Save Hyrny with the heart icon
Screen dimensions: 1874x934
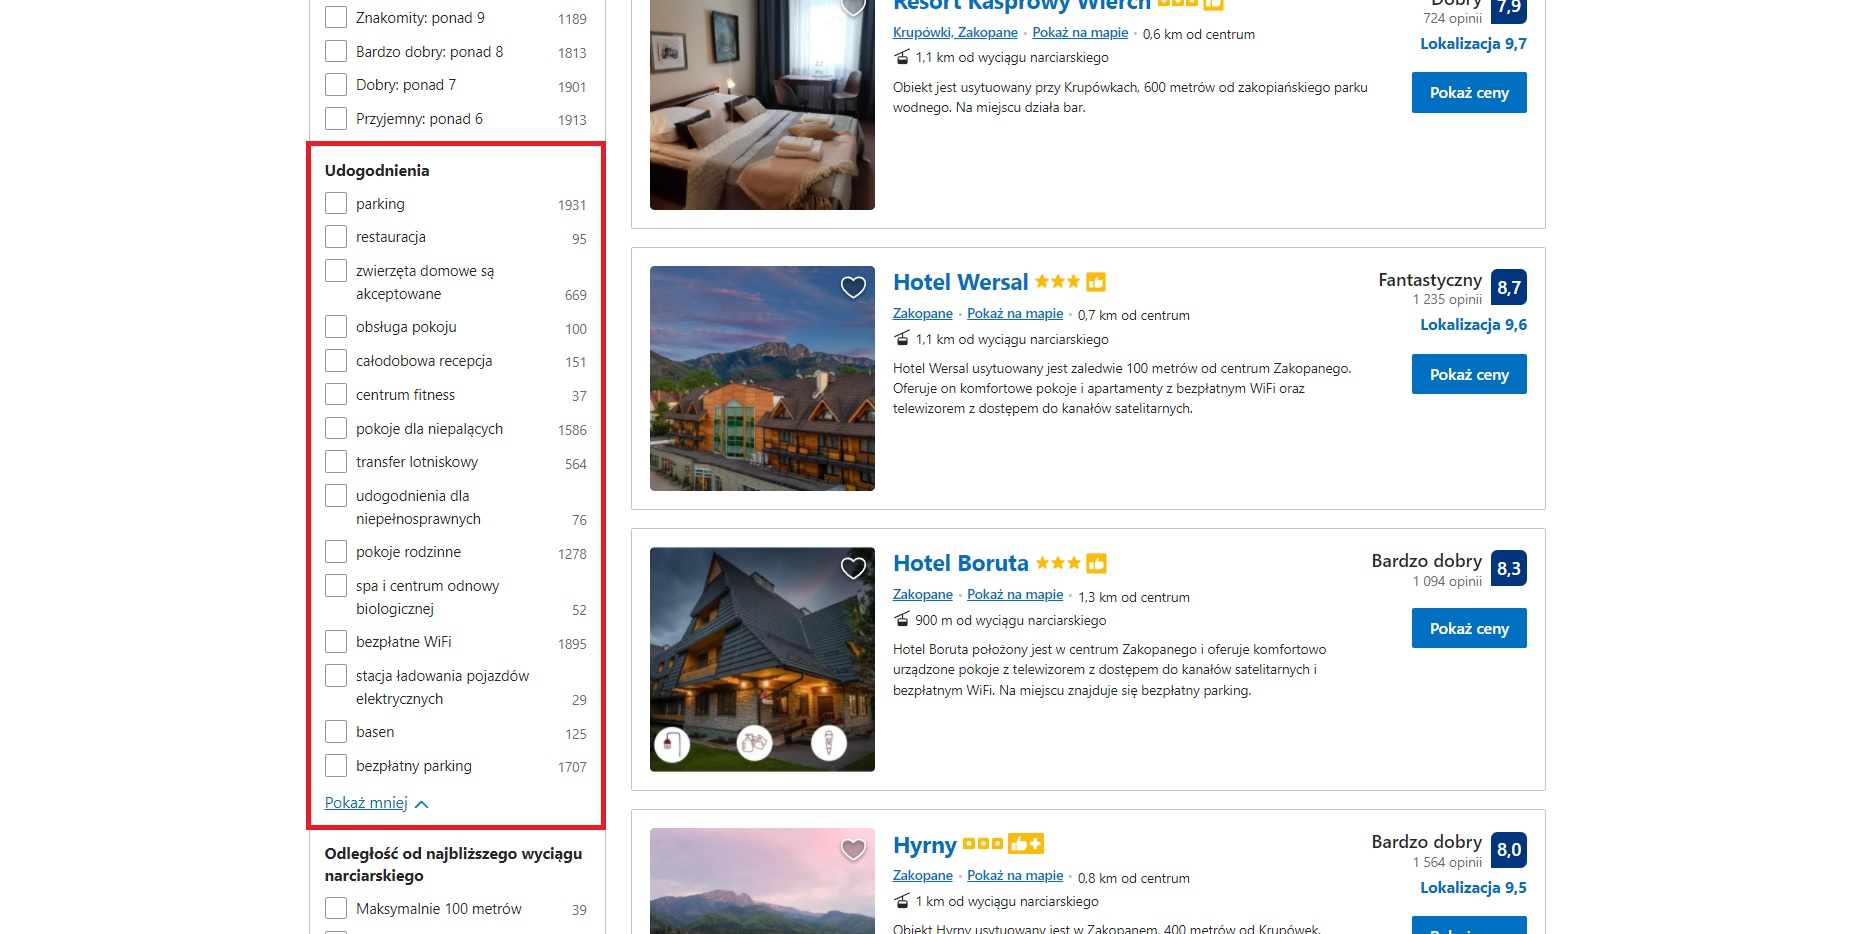(x=853, y=850)
